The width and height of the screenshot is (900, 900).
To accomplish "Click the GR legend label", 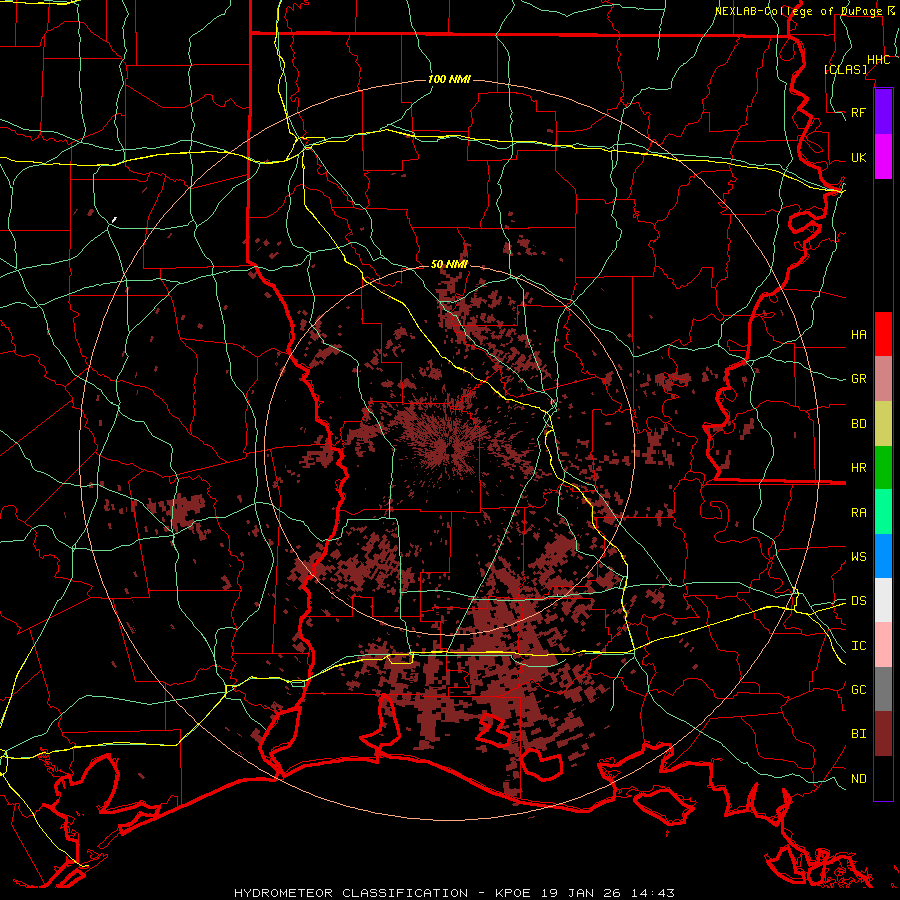I will coord(859,379).
